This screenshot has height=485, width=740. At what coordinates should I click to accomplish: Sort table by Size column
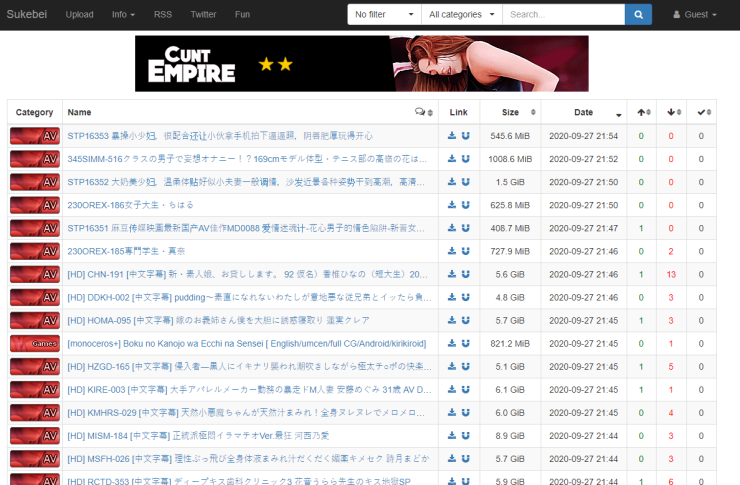pos(510,112)
